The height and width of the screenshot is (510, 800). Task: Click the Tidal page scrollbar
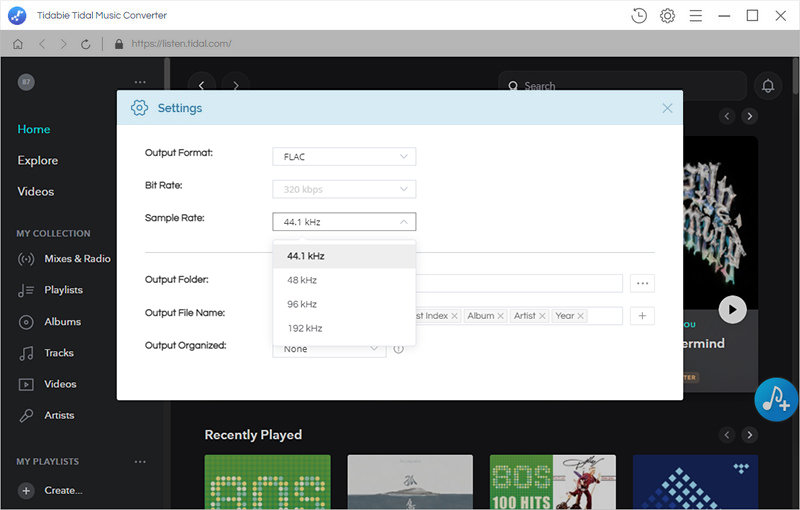pyautogui.click(x=796, y=76)
